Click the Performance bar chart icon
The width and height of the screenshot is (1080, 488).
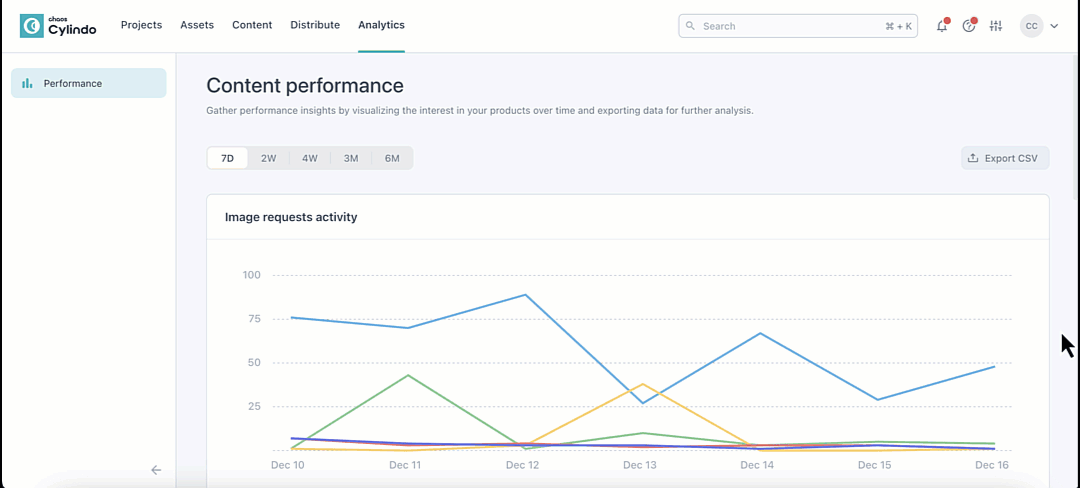tap(28, 84)
